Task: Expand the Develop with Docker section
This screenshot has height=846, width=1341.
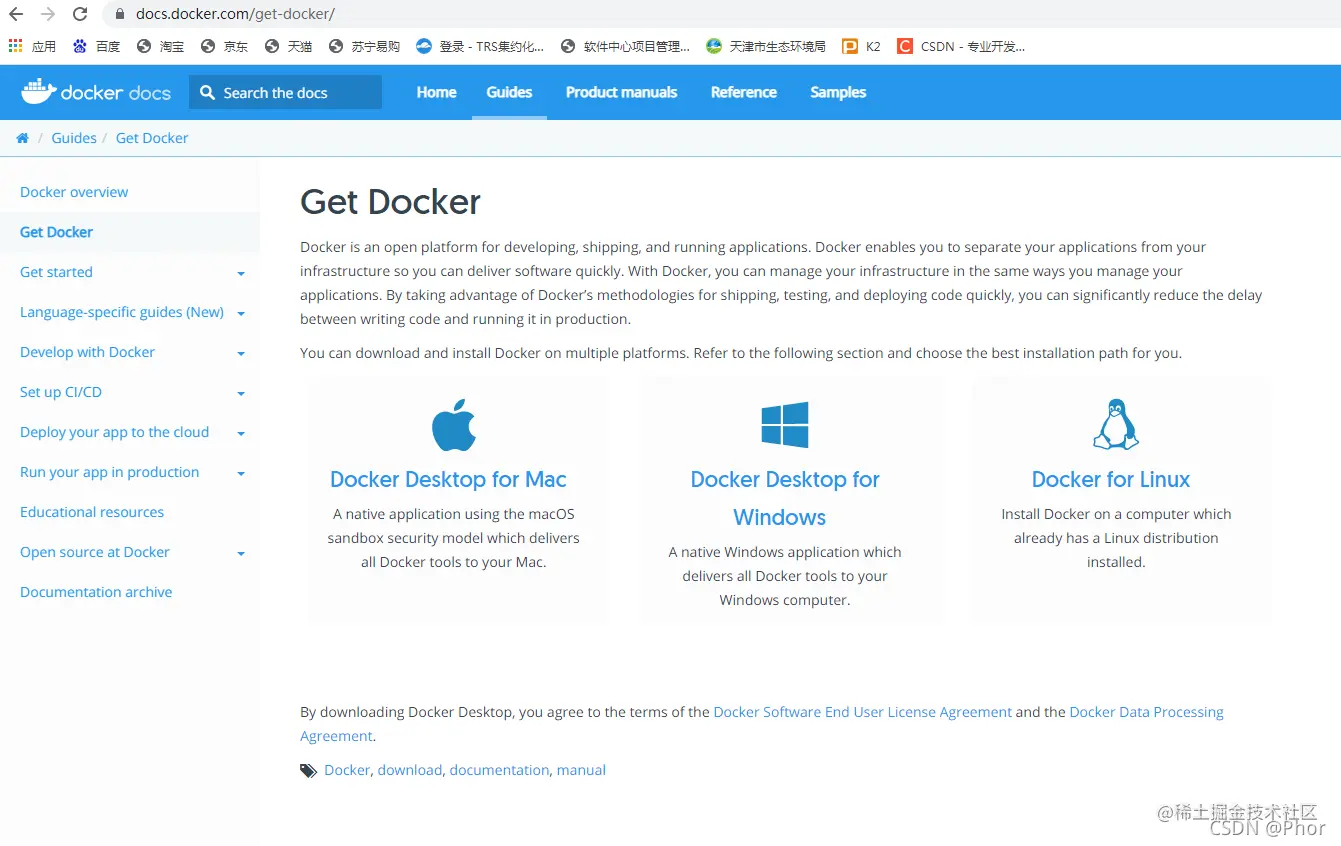Action: tap(241, 354)
